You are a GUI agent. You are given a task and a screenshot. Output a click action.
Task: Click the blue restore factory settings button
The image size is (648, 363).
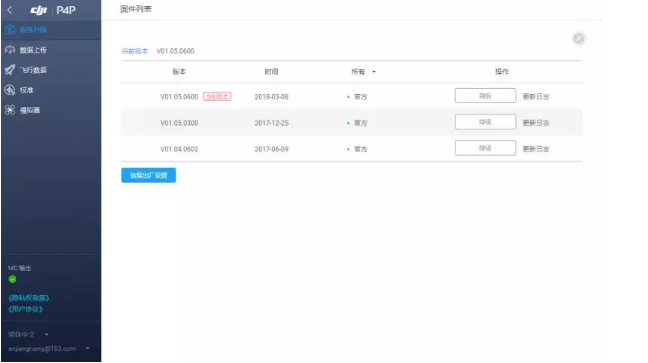point(148,175)
